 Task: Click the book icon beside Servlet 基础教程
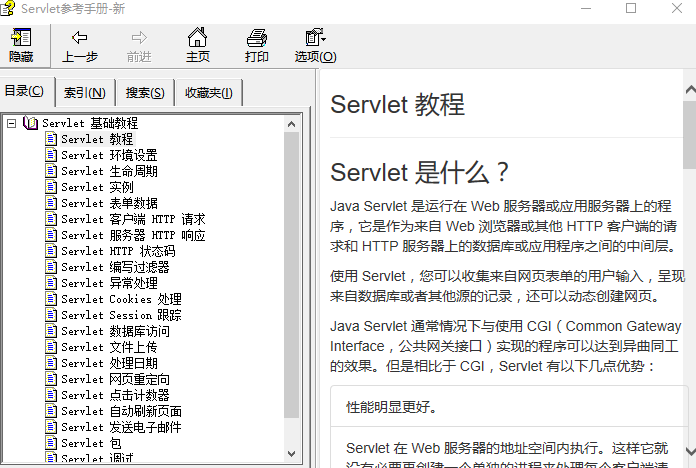coord(30,123)
